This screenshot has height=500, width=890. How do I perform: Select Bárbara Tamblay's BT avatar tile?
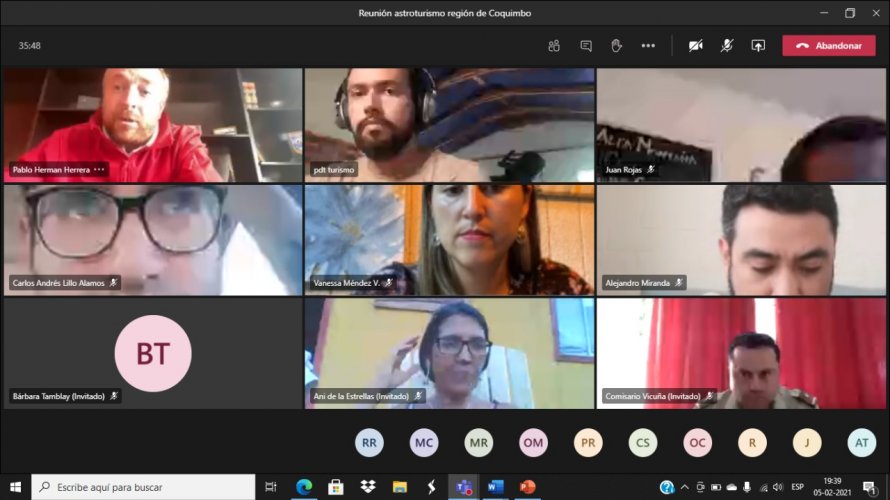[152, 353]
